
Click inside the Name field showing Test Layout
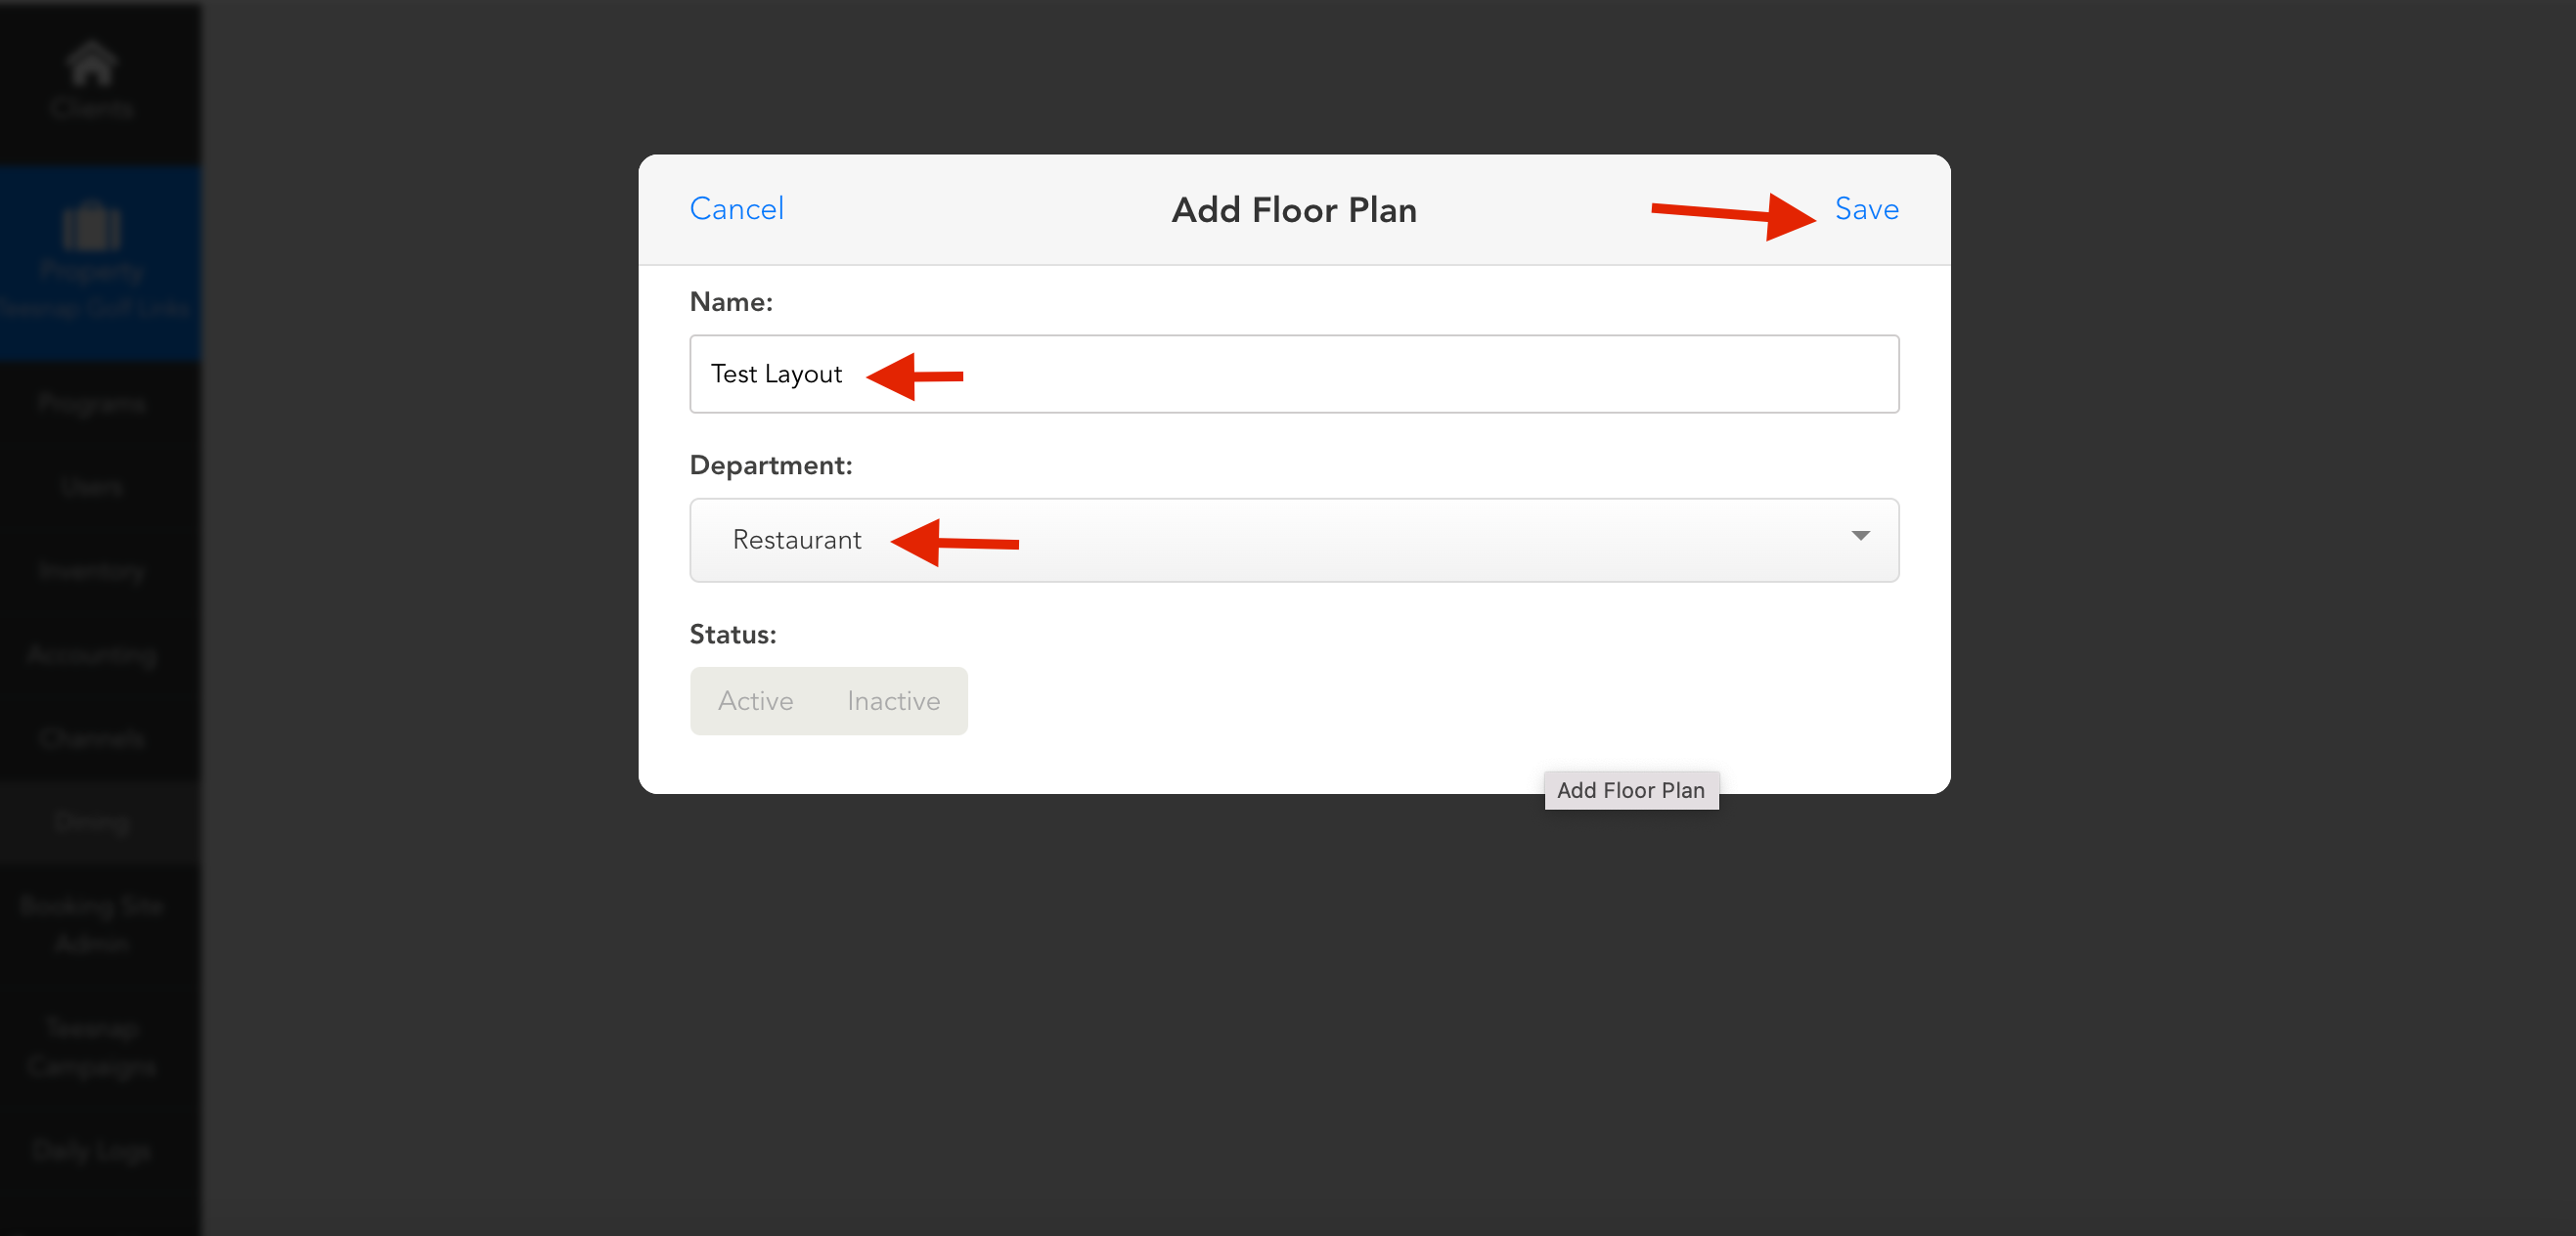(x=1294, y=374)
